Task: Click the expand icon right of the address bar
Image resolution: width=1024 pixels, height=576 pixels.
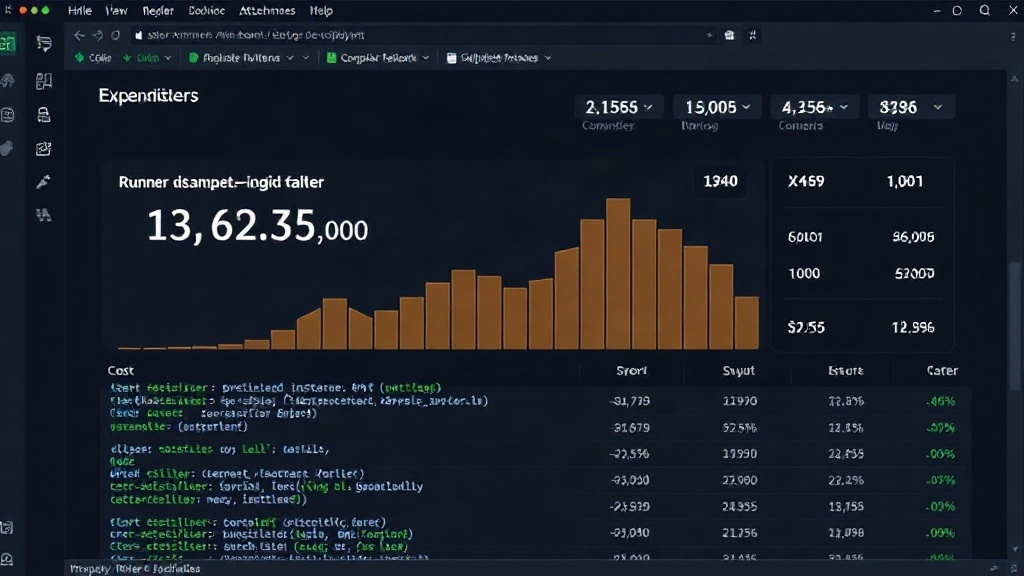Action: 752,35
